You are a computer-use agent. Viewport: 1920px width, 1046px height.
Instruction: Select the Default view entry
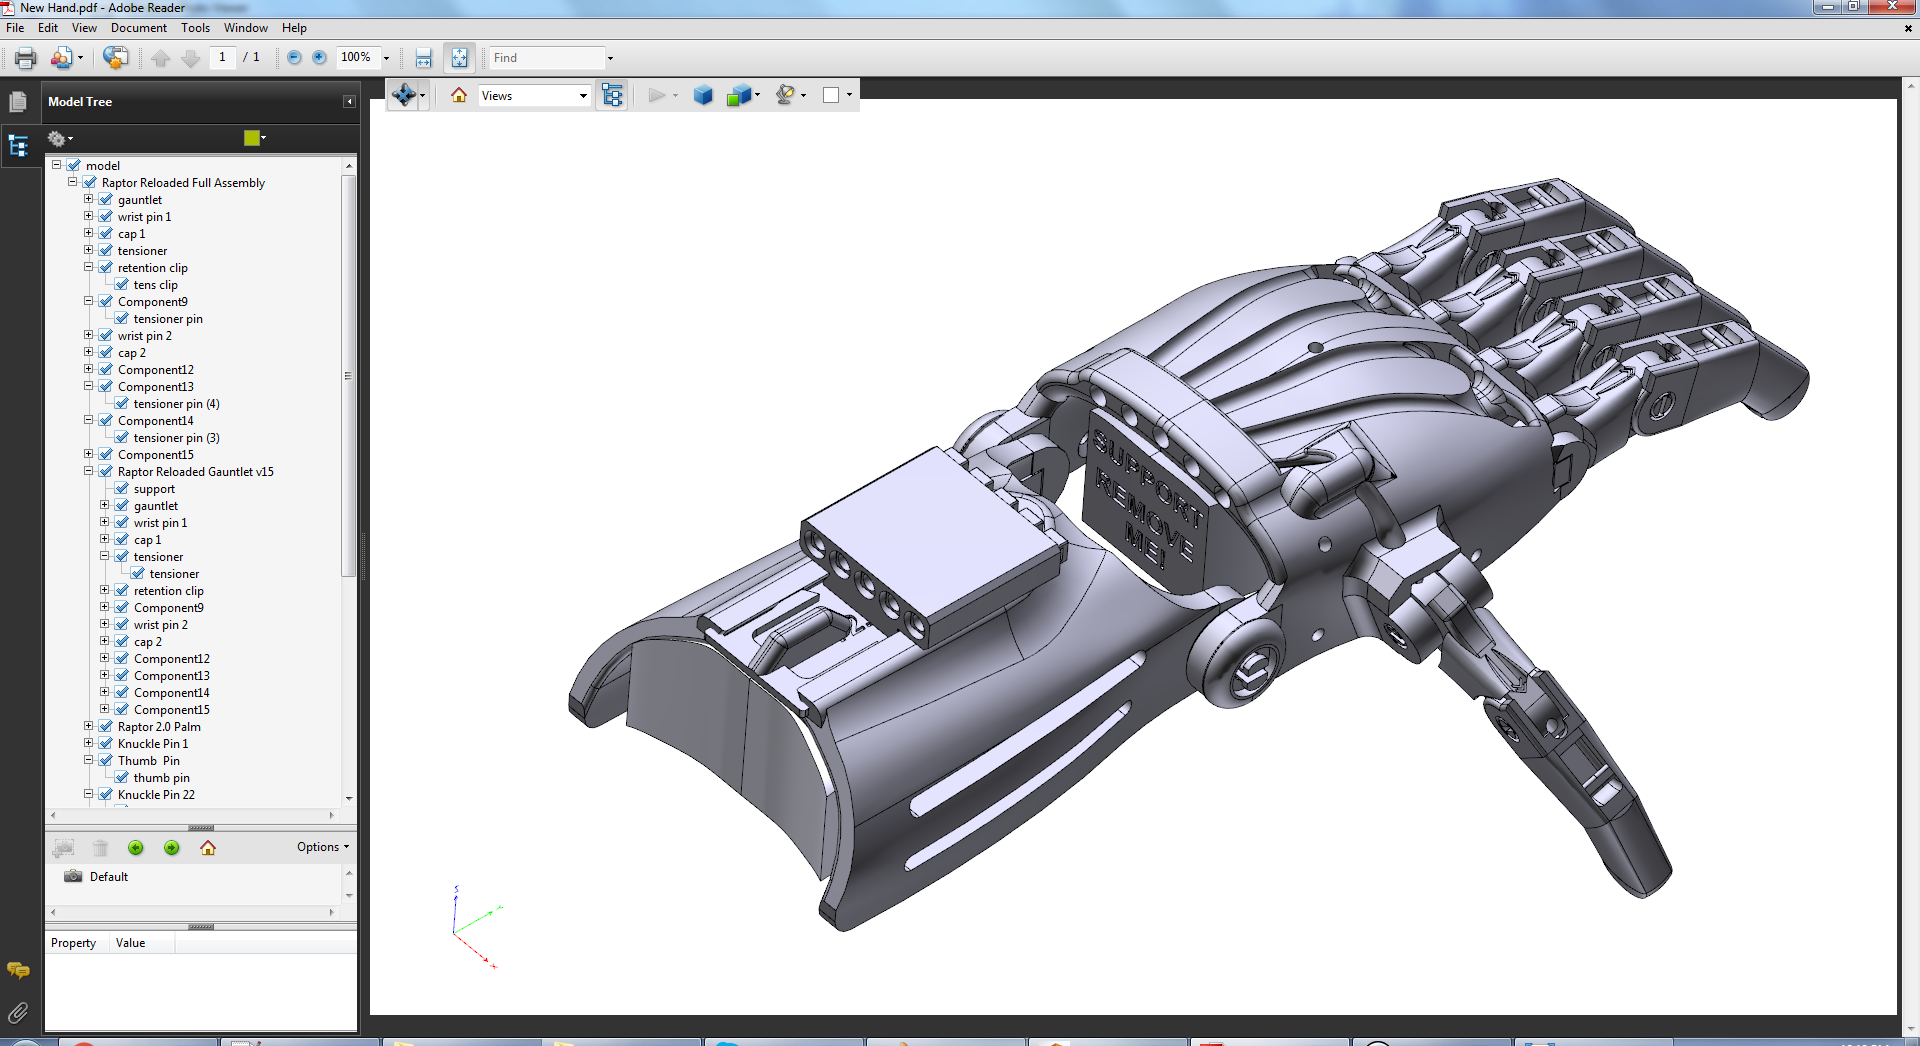(x=108, y=877)
